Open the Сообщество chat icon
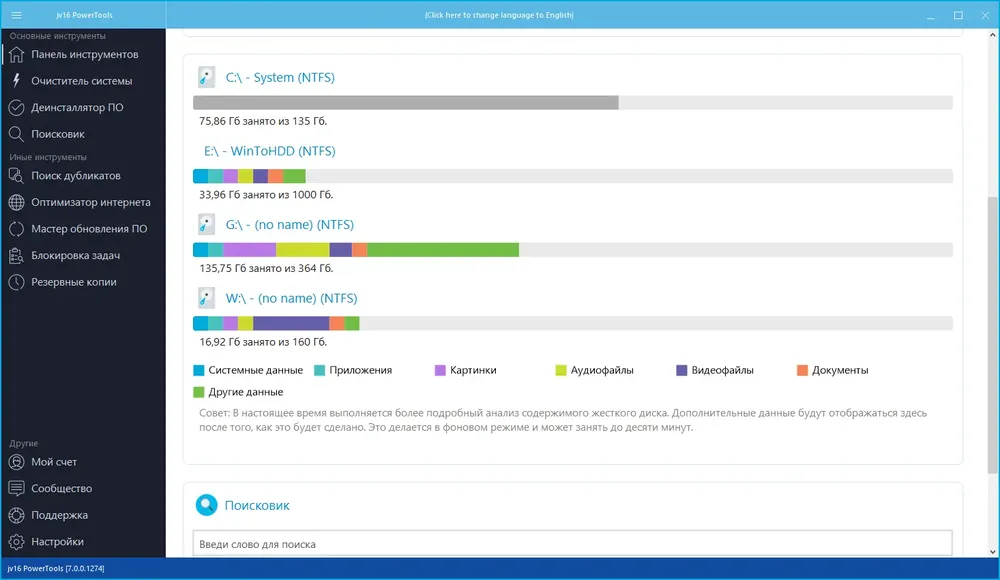 (17, 489)
